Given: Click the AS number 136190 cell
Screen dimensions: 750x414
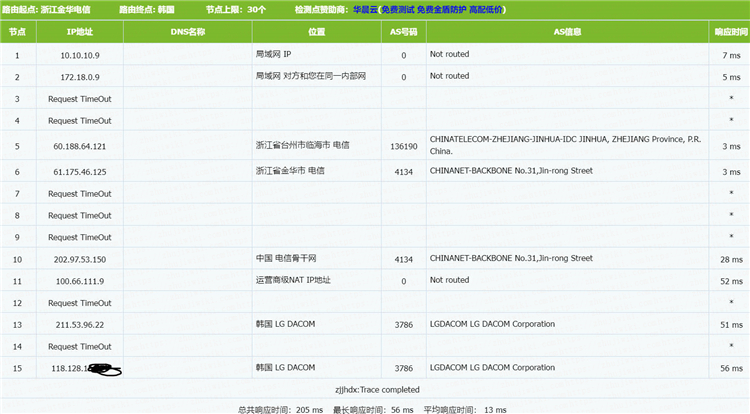Looking at the screenshot, I should pyautogui.click(x=403, y=146).
